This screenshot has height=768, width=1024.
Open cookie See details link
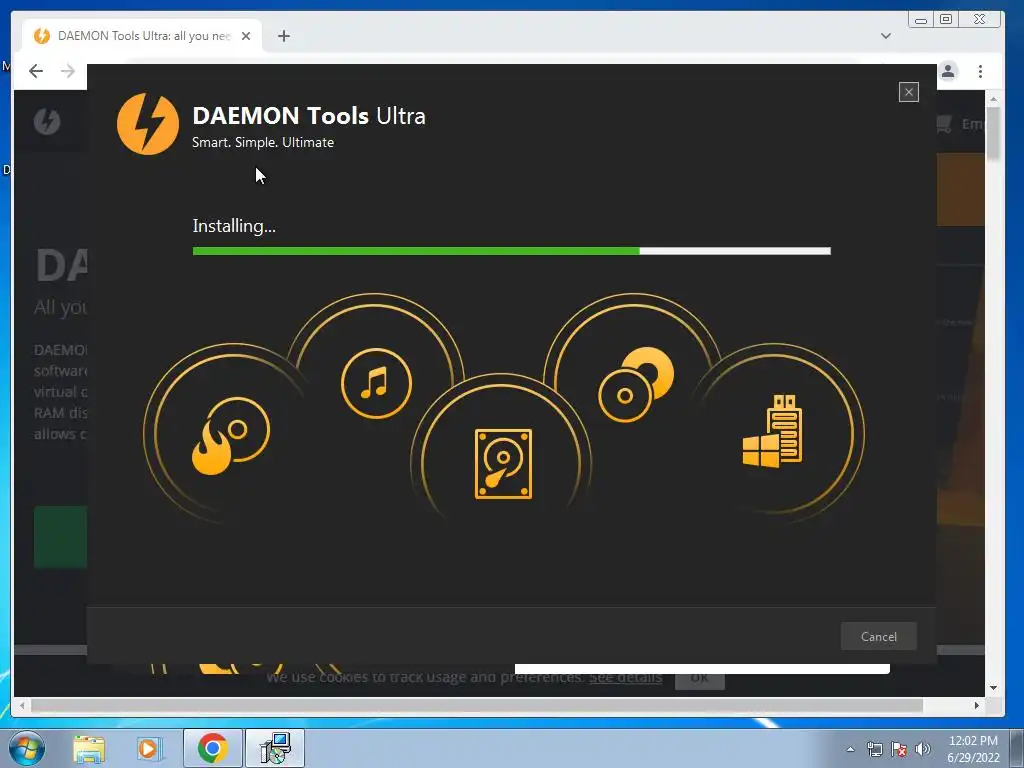tap(625, 678)
